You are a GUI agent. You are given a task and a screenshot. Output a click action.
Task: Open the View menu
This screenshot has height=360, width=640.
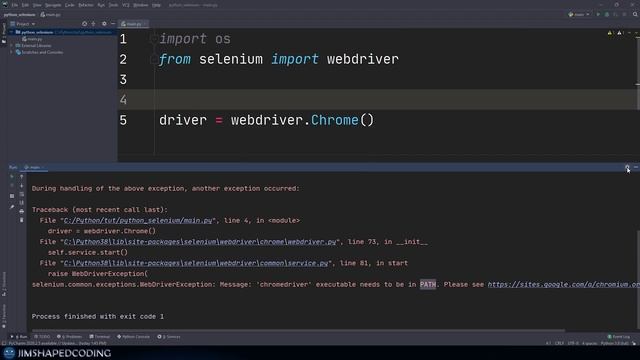coord(37,5)
